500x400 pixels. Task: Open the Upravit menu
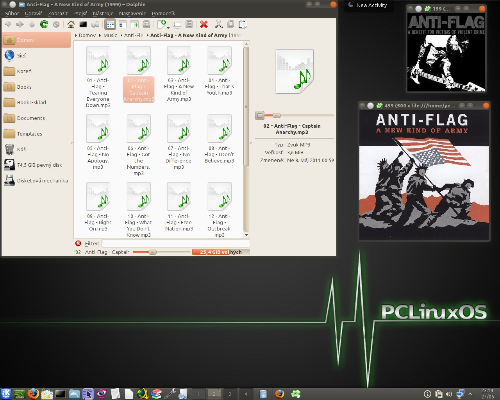point(33,13)
